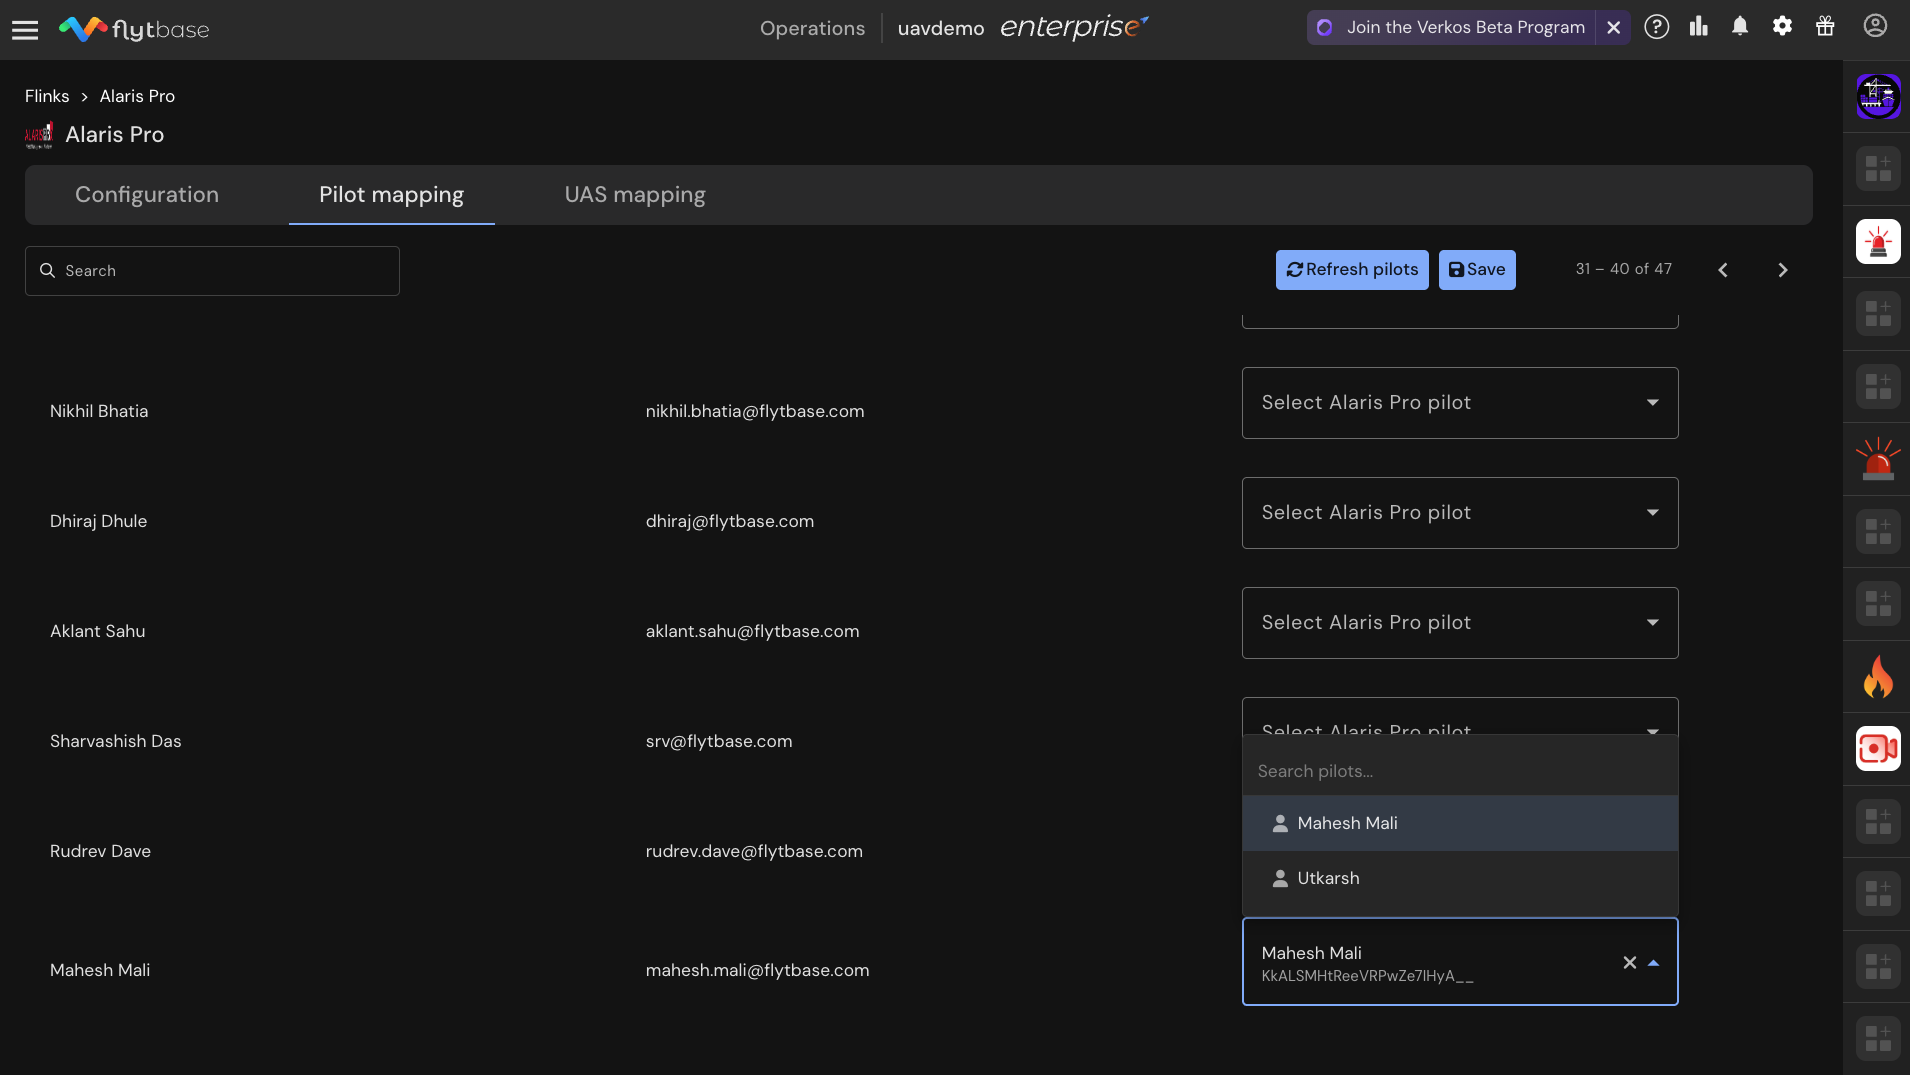Click the Refresh pilots button
The width and height of the screenshot is (1910, 1075).
pos(1351,270)
